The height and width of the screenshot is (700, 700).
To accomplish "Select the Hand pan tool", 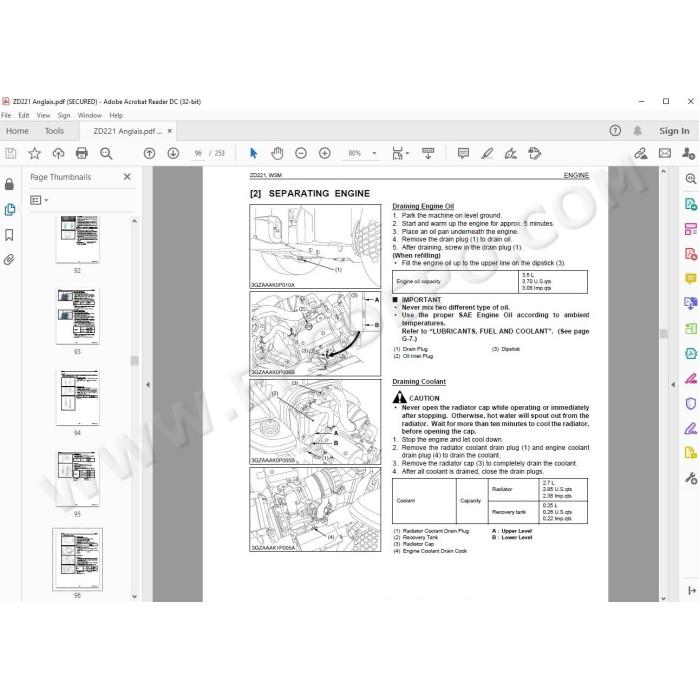I will coord(277,154).
